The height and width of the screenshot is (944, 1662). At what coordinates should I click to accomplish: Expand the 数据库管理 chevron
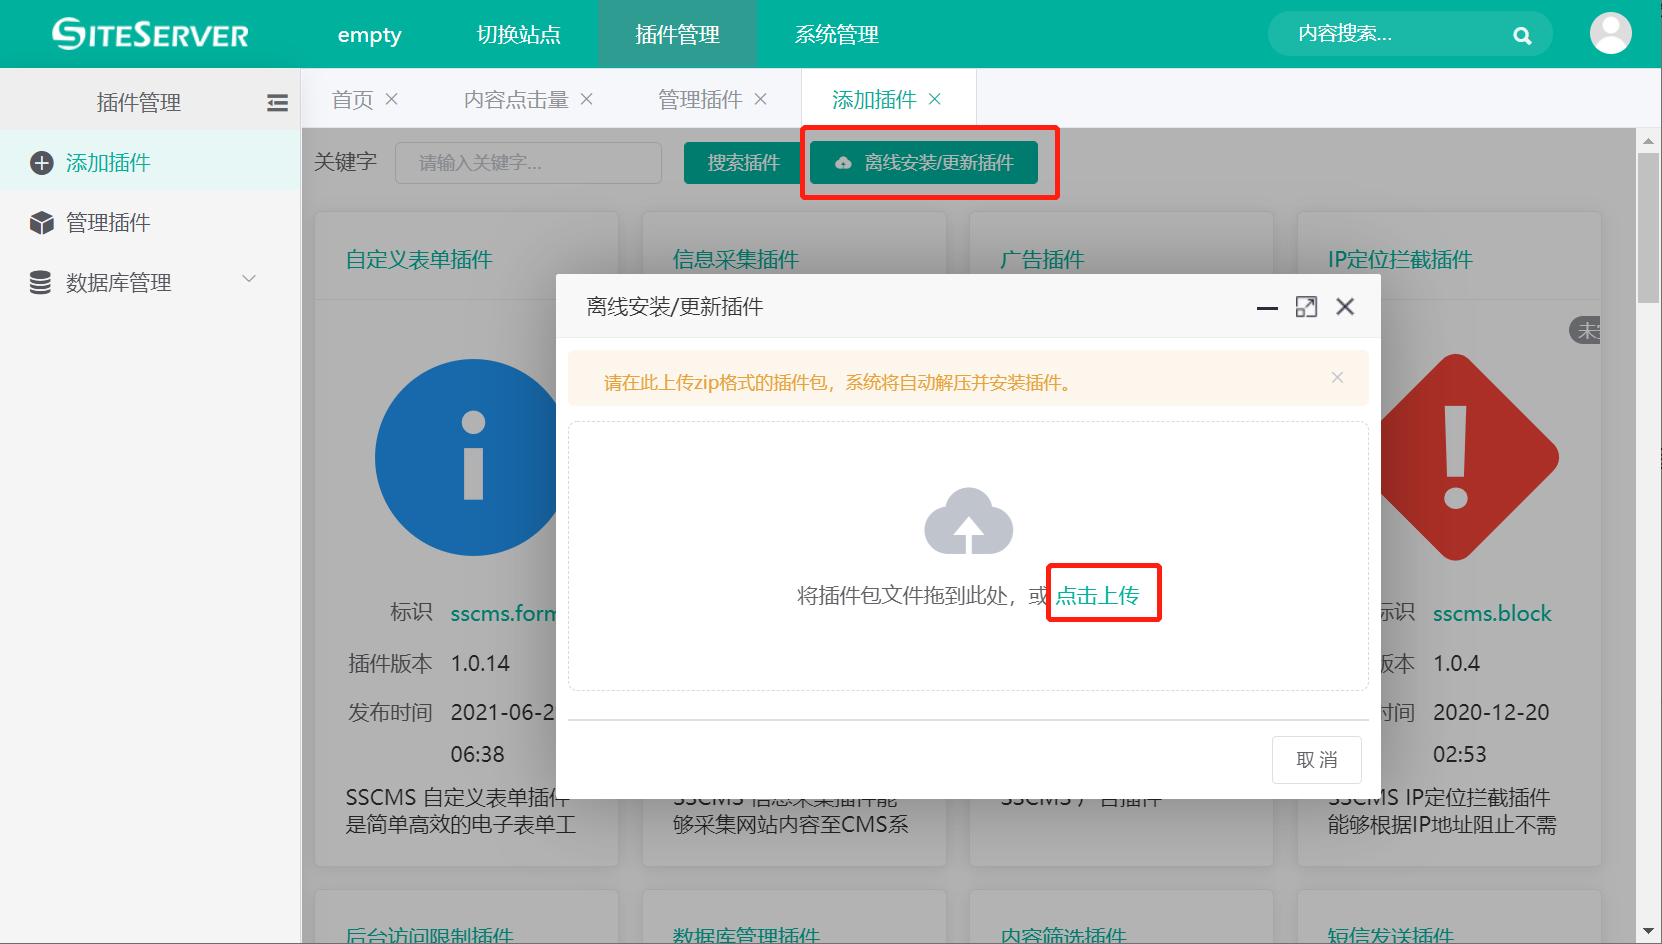[x=249, y=279]
